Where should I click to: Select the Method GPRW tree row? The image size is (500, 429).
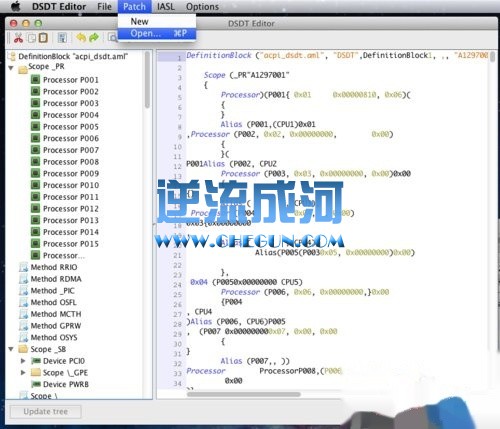[56, 326]
